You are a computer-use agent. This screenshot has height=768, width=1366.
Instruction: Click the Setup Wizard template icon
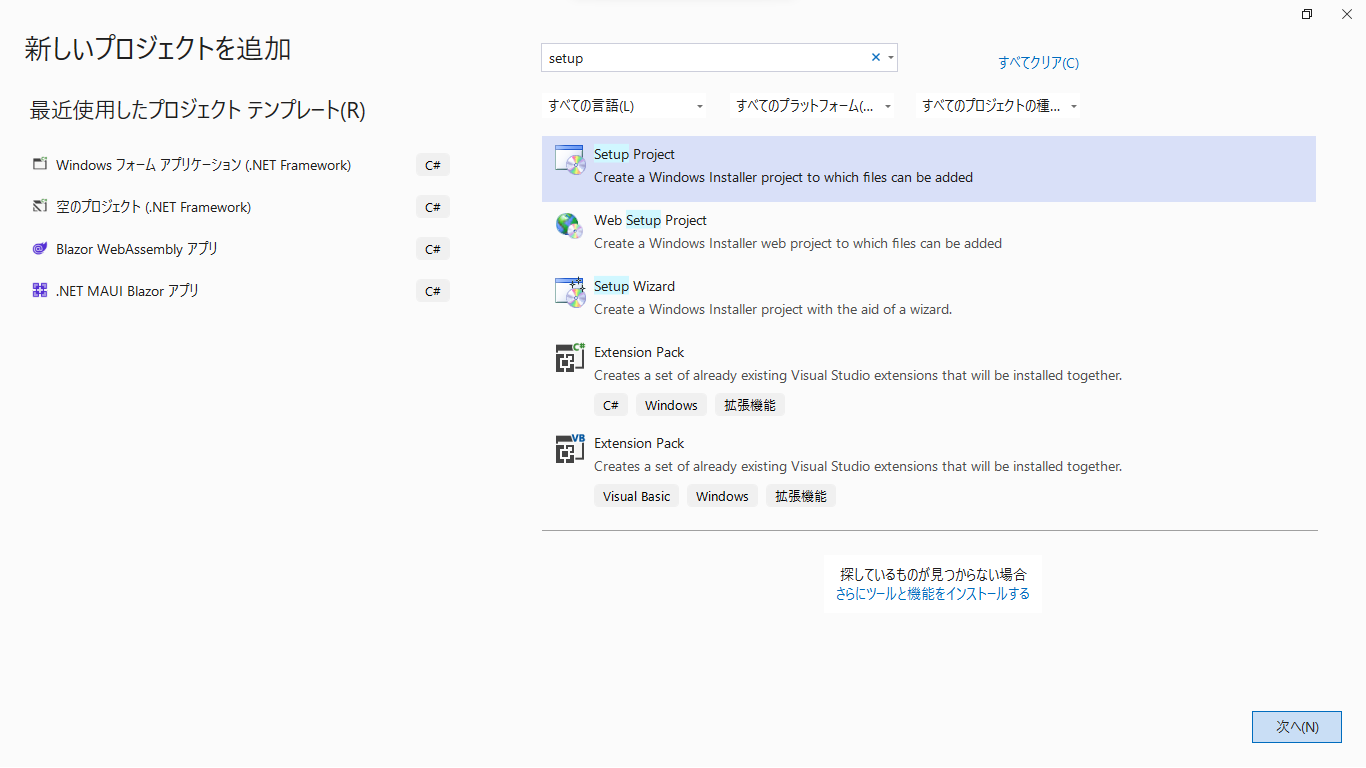point(569,292)
